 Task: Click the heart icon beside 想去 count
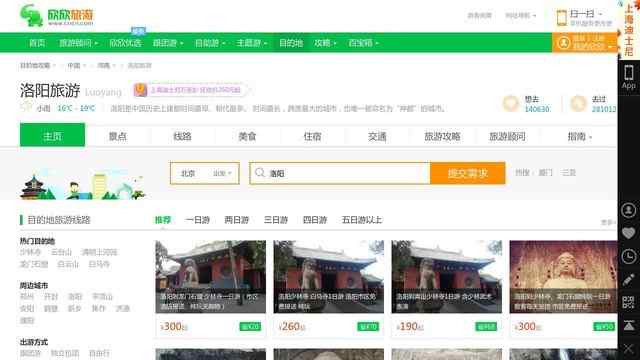pyautogui.click(x=511, y=104)
